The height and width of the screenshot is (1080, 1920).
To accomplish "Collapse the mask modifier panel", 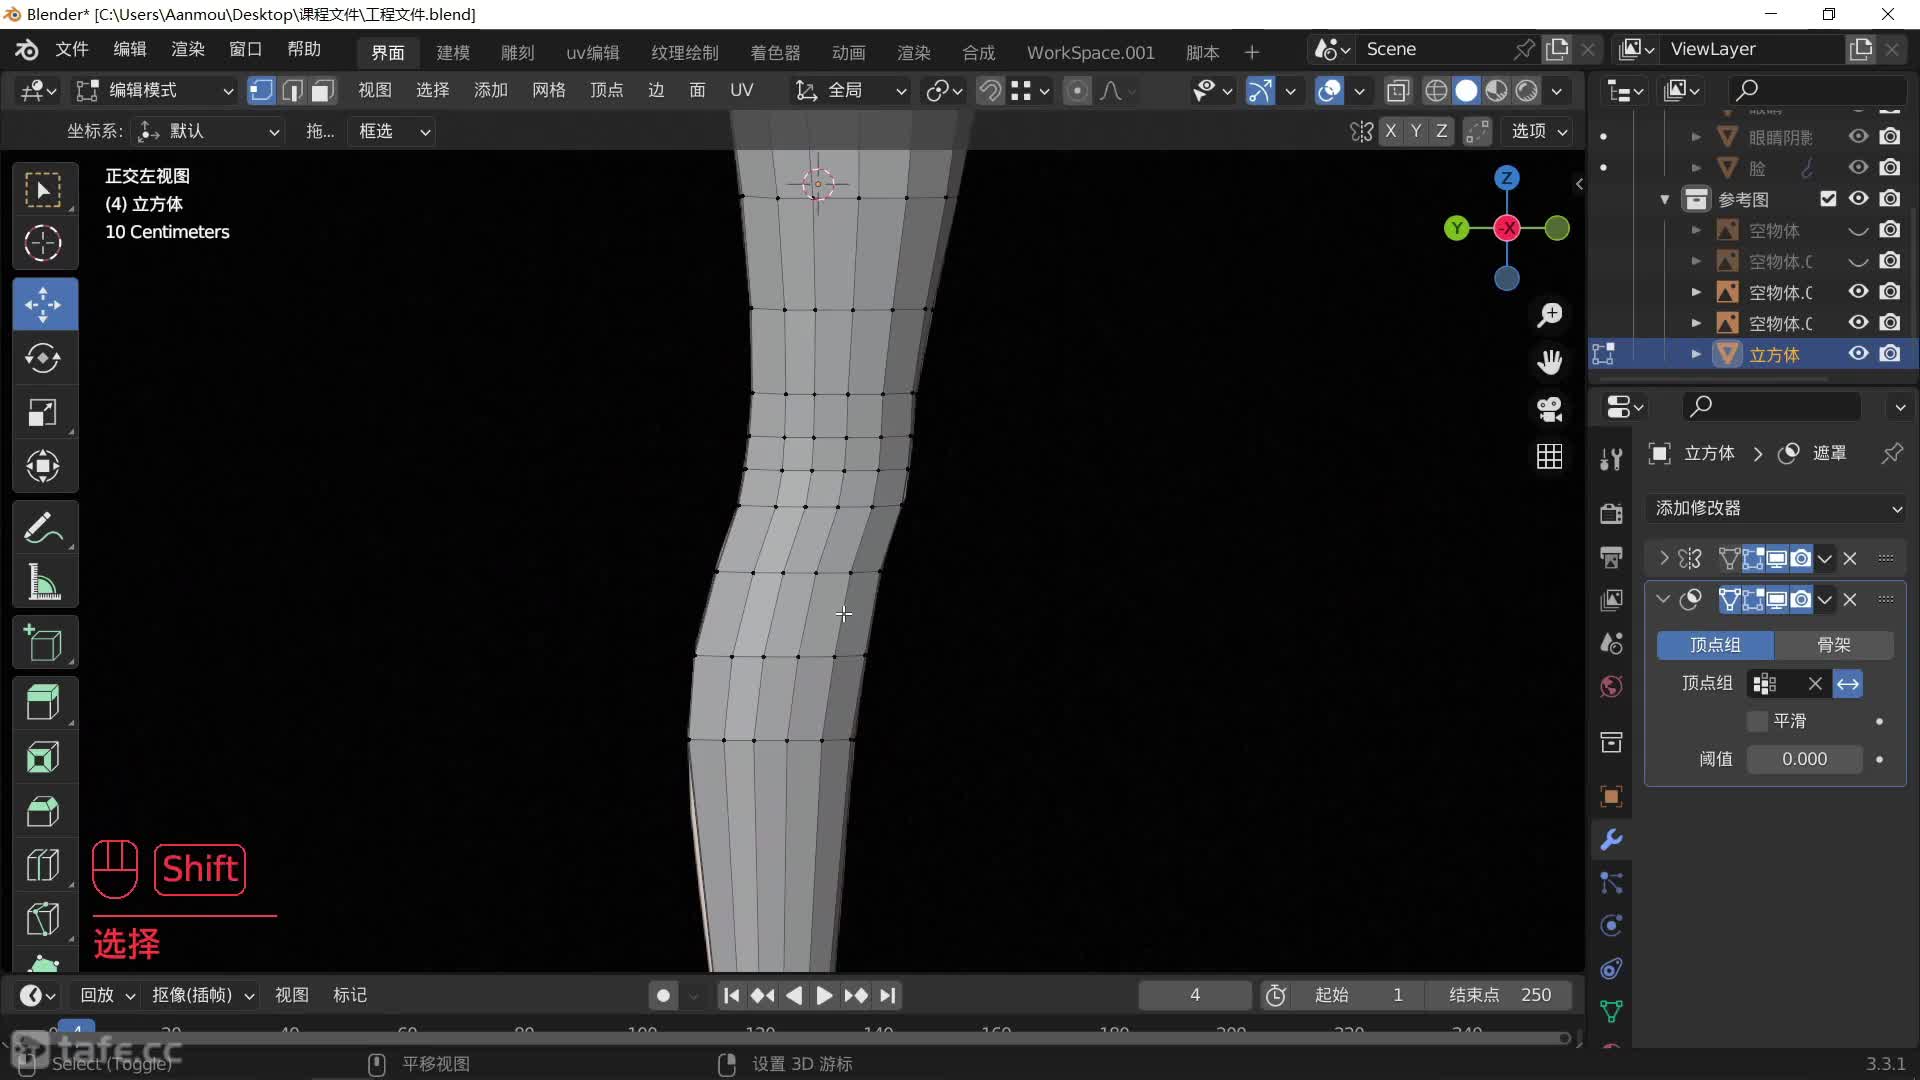I will coord(1663,599).
